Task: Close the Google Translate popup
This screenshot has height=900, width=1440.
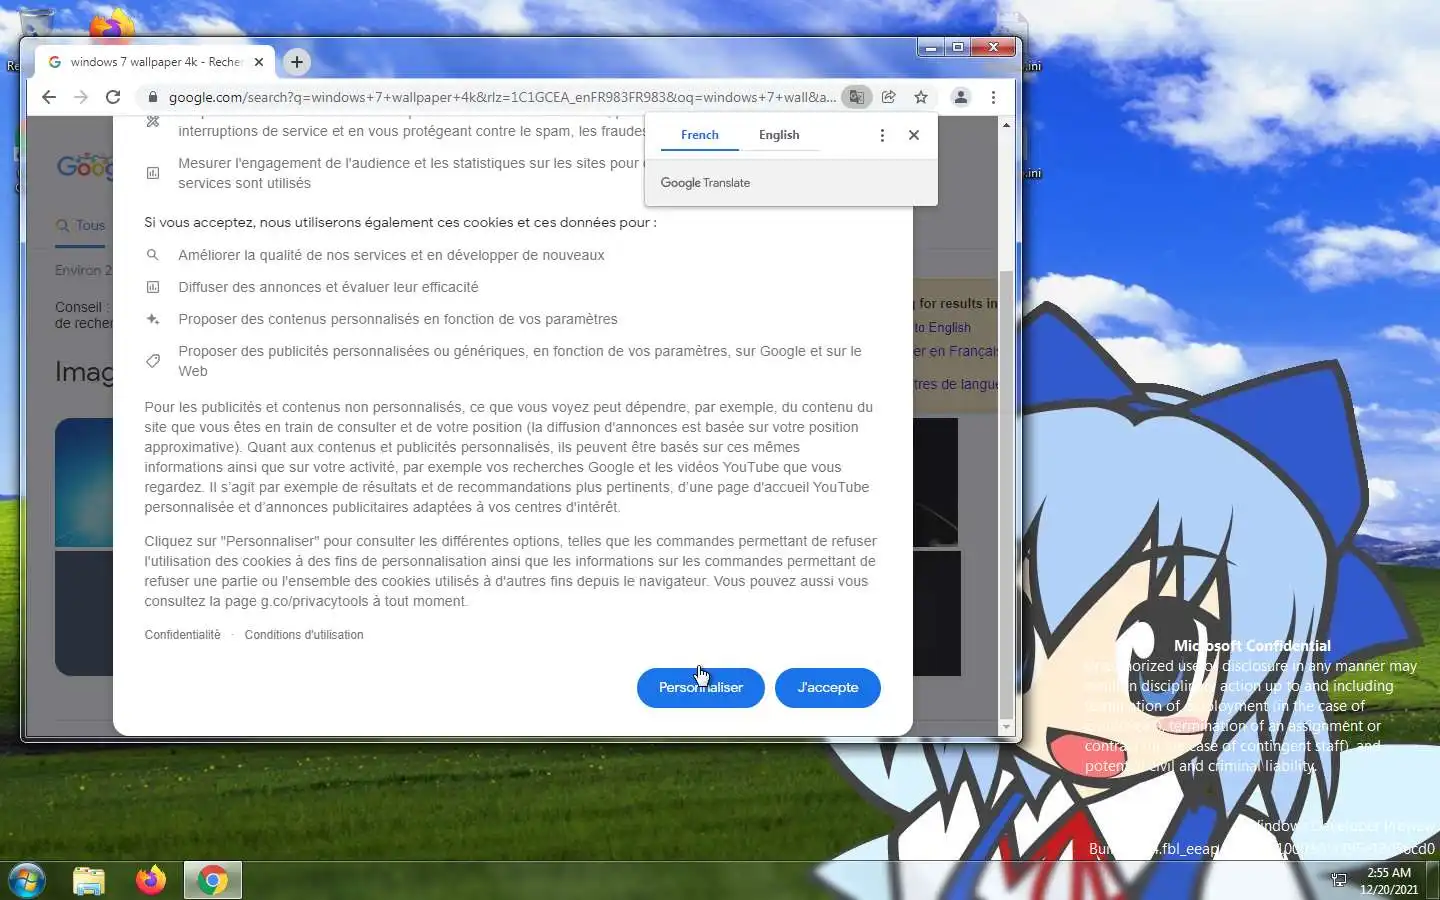Action: click(x=914, y=135)
